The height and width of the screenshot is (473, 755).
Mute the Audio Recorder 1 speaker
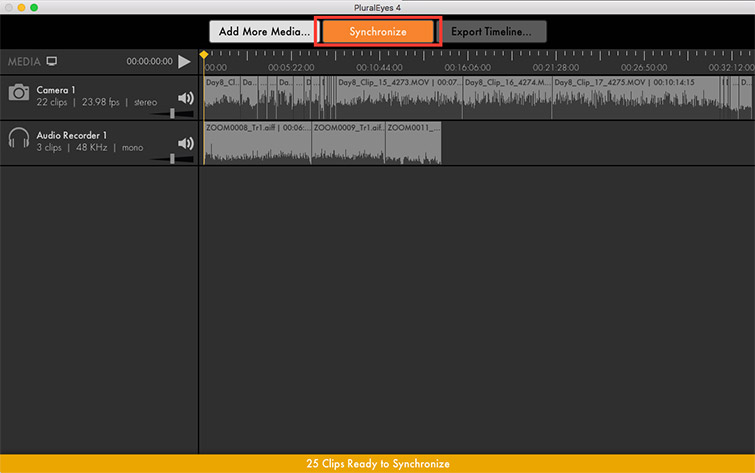[185, 143]
